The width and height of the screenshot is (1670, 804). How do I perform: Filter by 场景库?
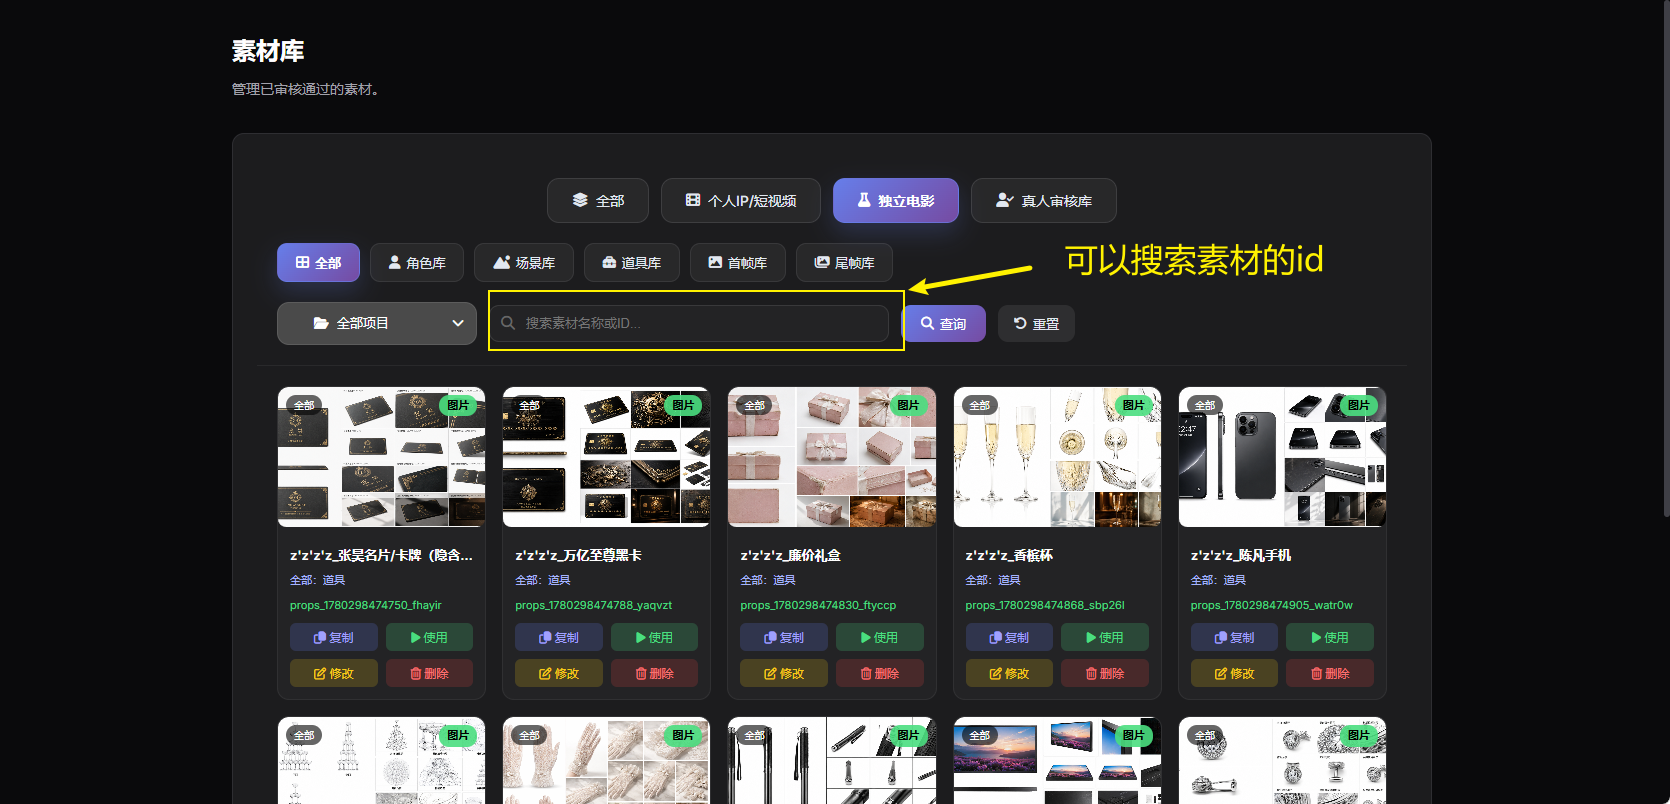[x=524, y=263]
